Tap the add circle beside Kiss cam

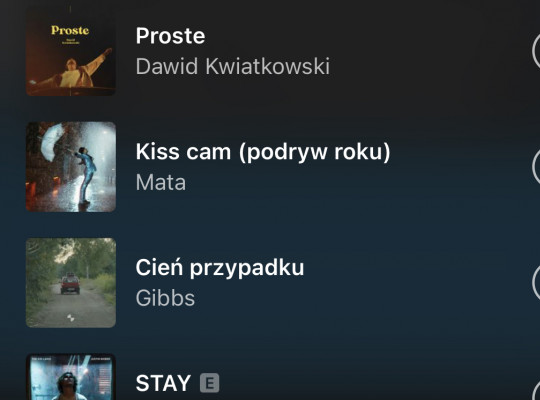click(x=536, y=167)
